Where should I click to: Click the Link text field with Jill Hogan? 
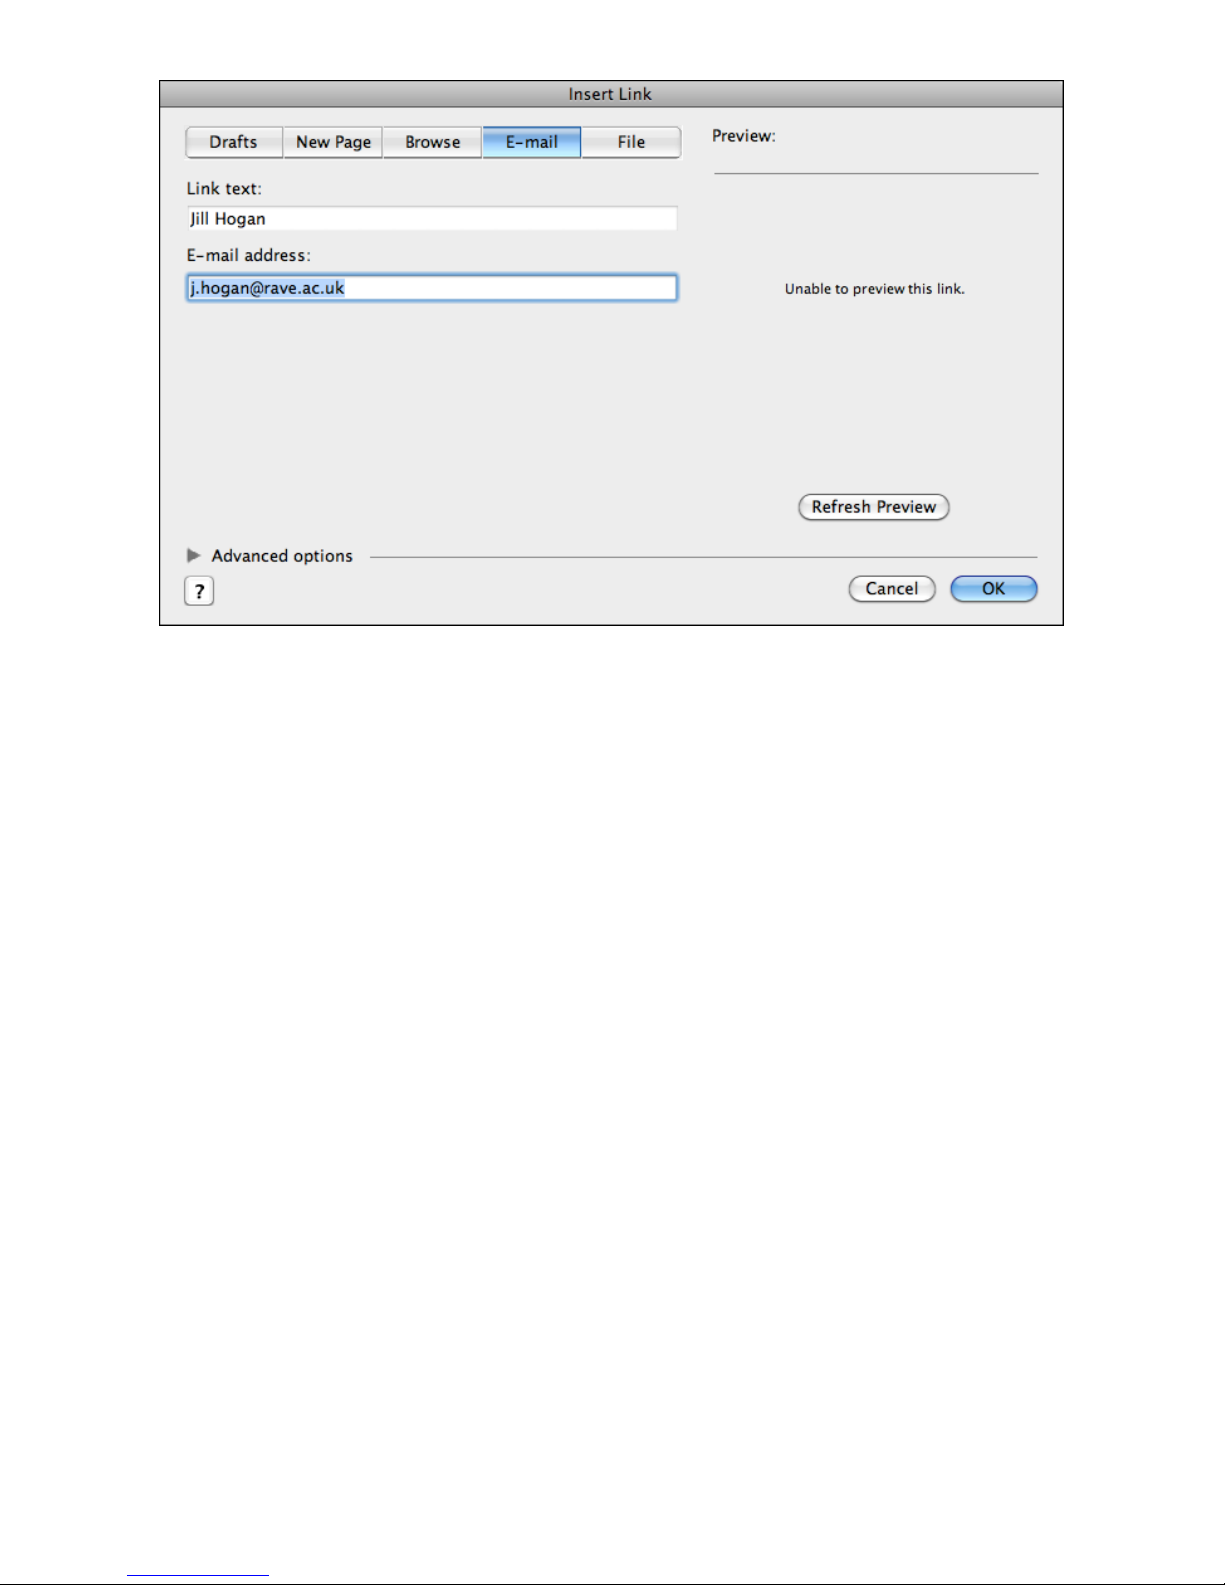click(x=432, y=219)
